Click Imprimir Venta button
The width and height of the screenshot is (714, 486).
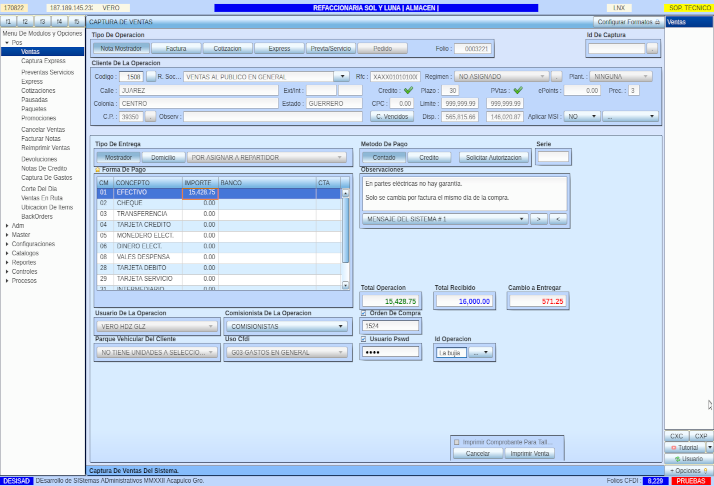pos(530,454)
